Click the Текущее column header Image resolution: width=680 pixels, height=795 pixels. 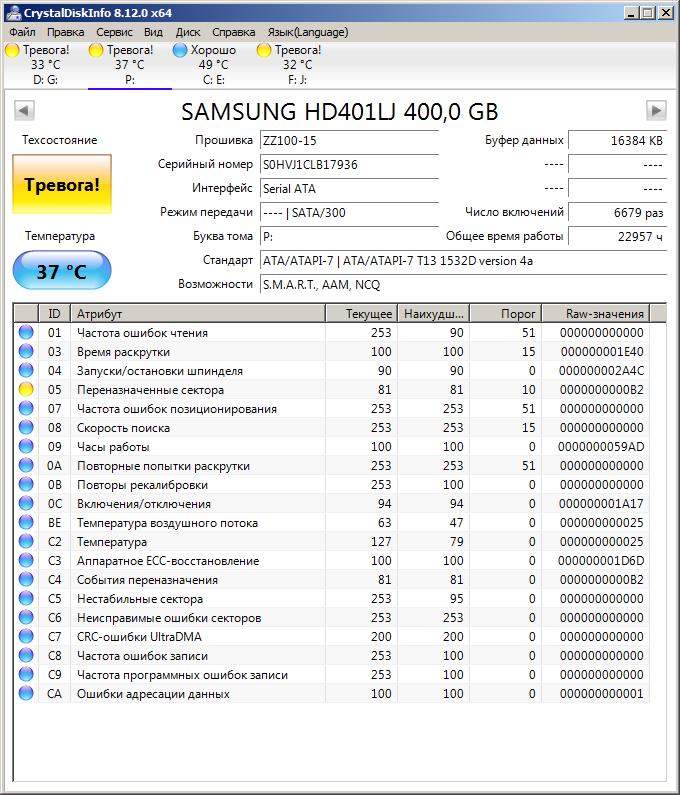[x=361, y=313]
